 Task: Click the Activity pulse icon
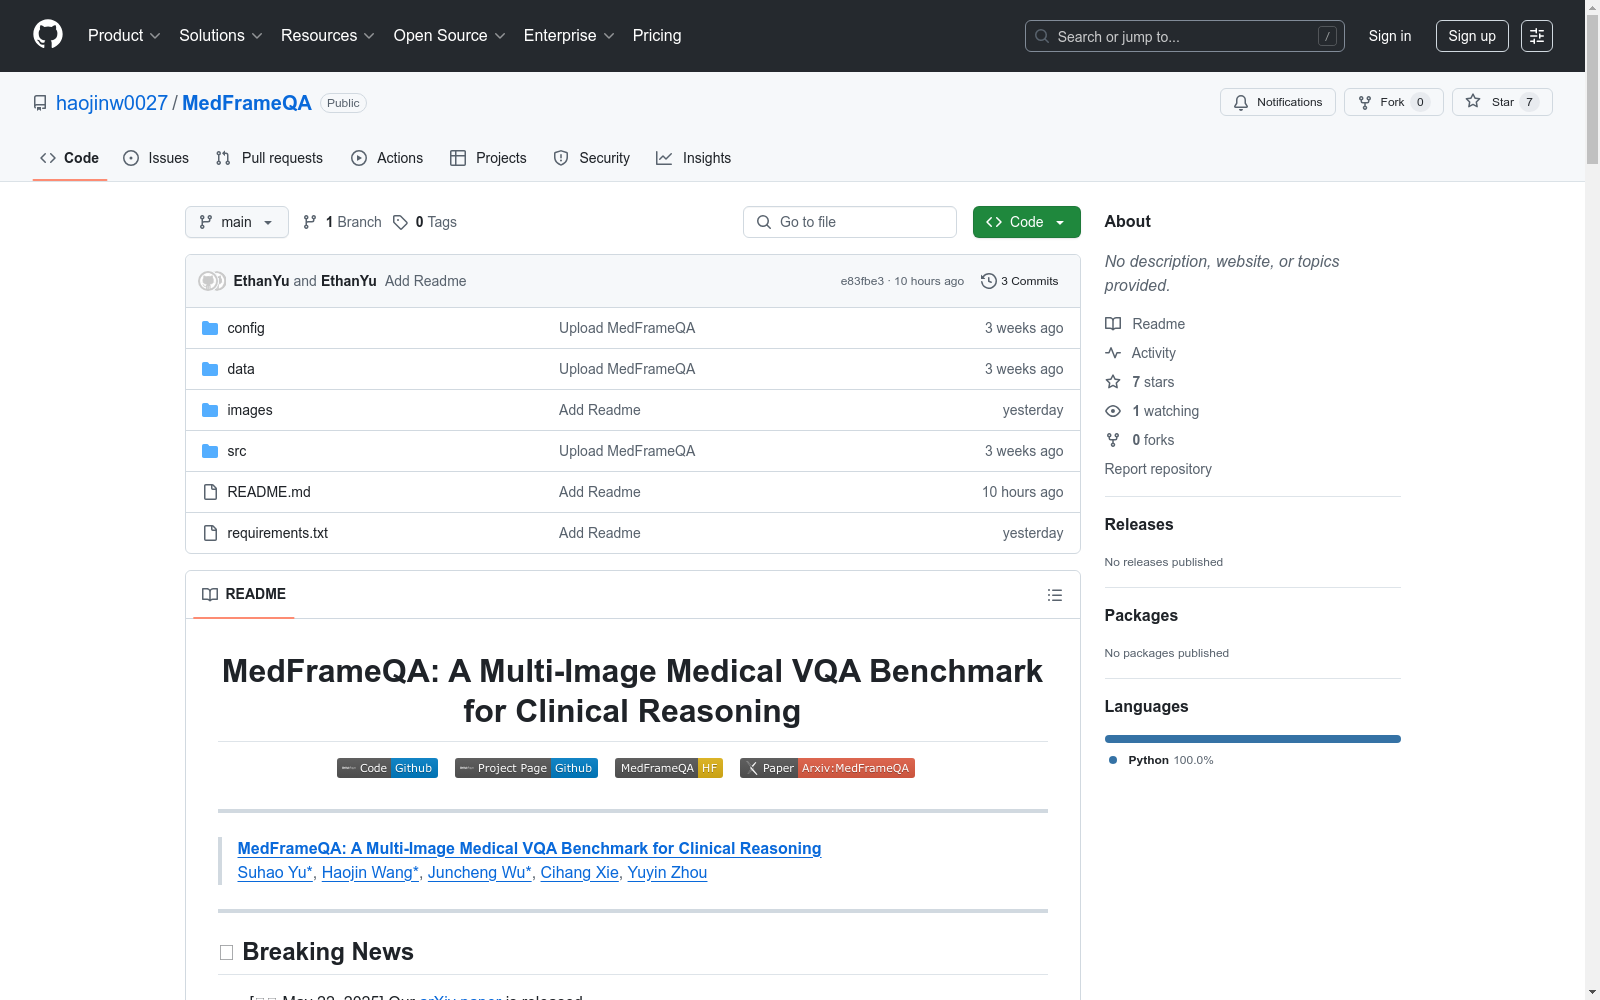point(1113,353)
